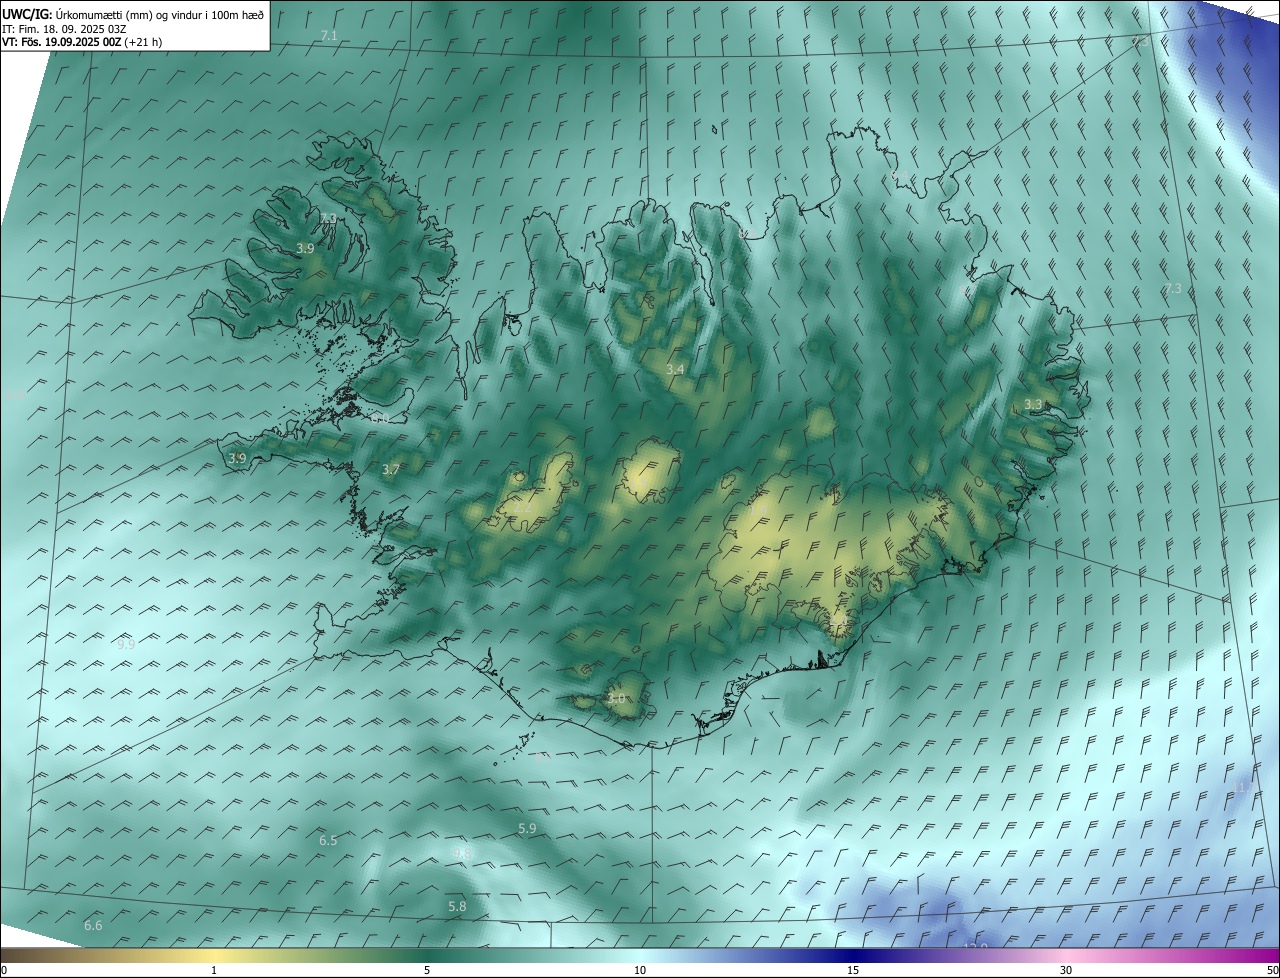Viewport: 1280px width, 978px height.
Task: Click the '3.4' value label in north Iceland
Action: (675, 370)
